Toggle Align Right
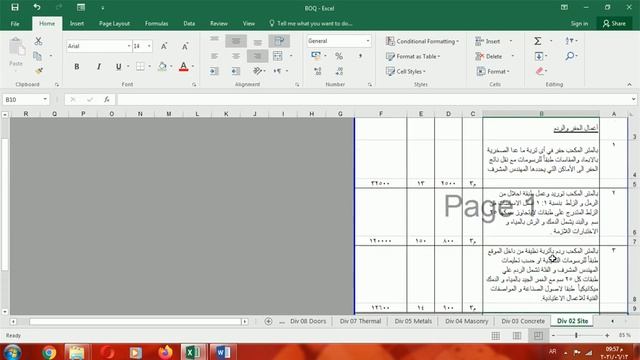This screenshot has width=640, height=360. click(257, 56)
